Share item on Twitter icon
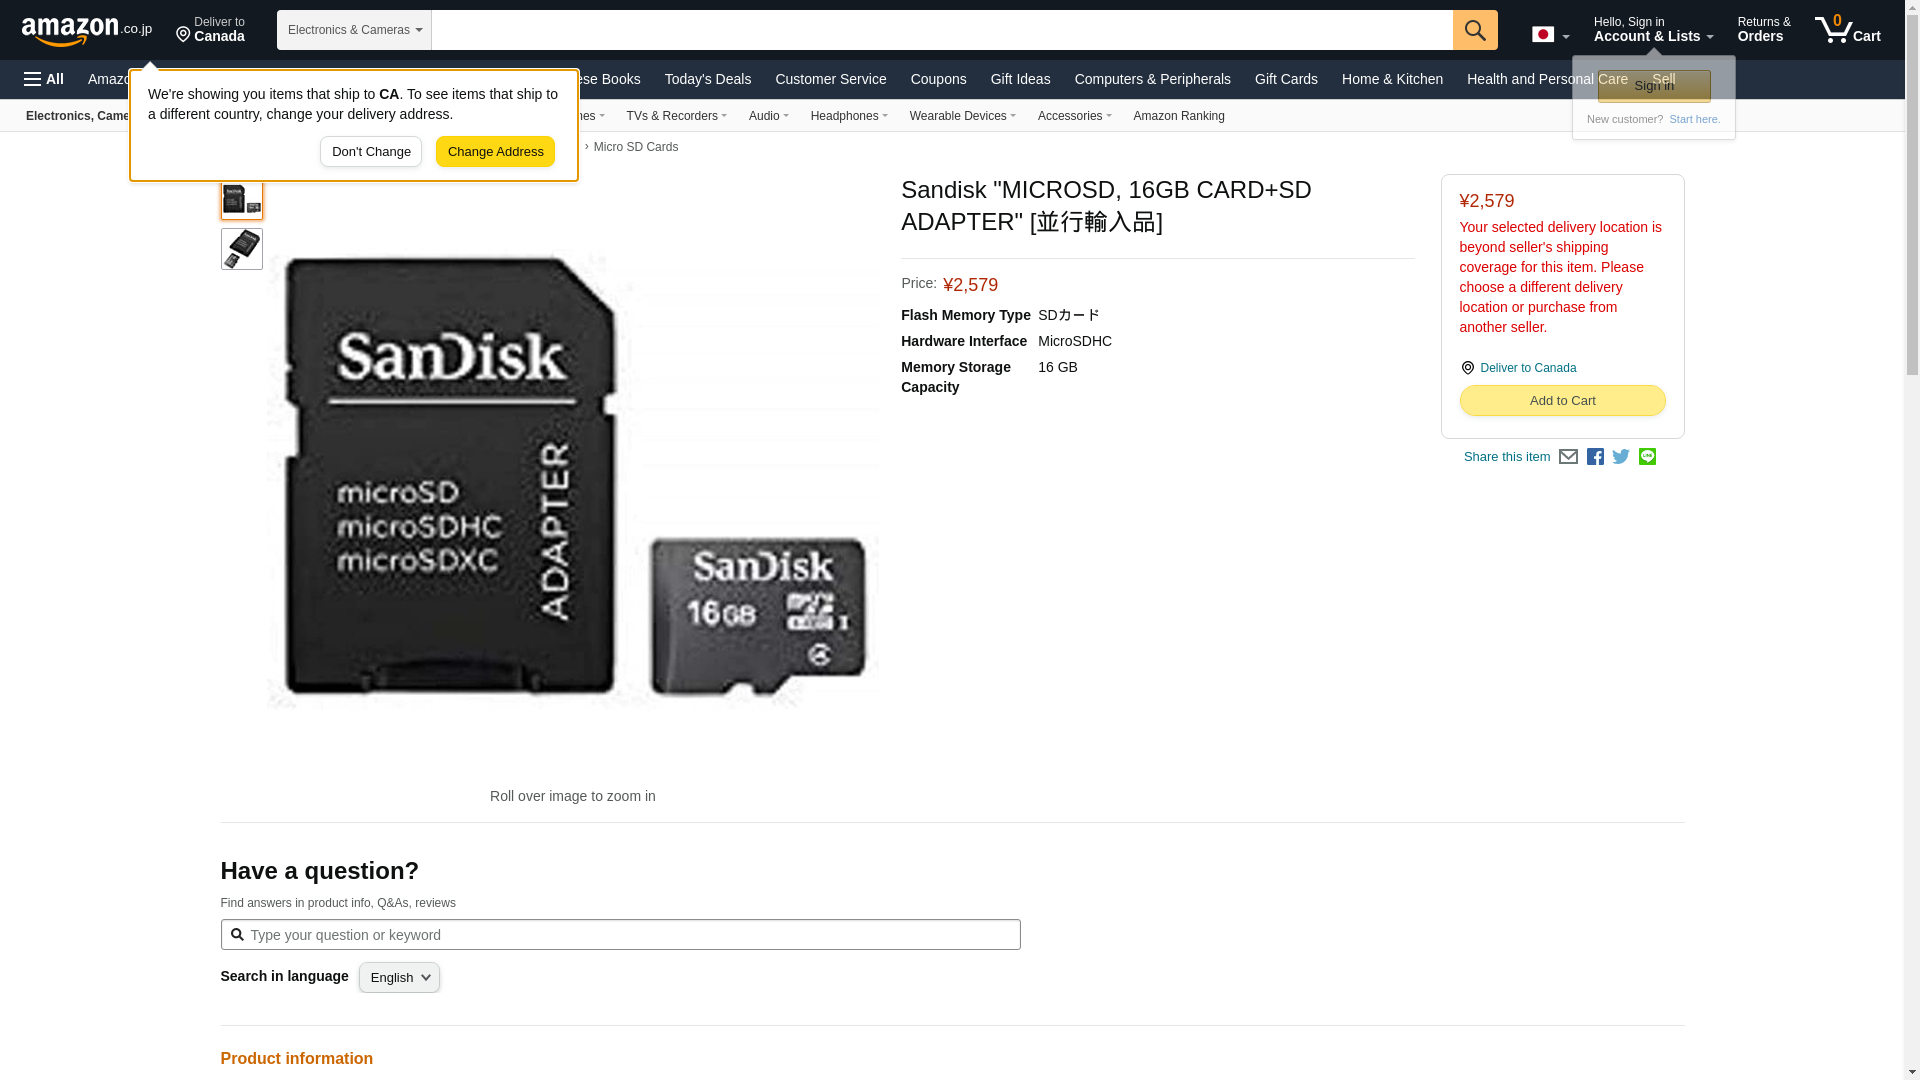The width and height of the screenshot is (1920, 1080). [1621, 457]
